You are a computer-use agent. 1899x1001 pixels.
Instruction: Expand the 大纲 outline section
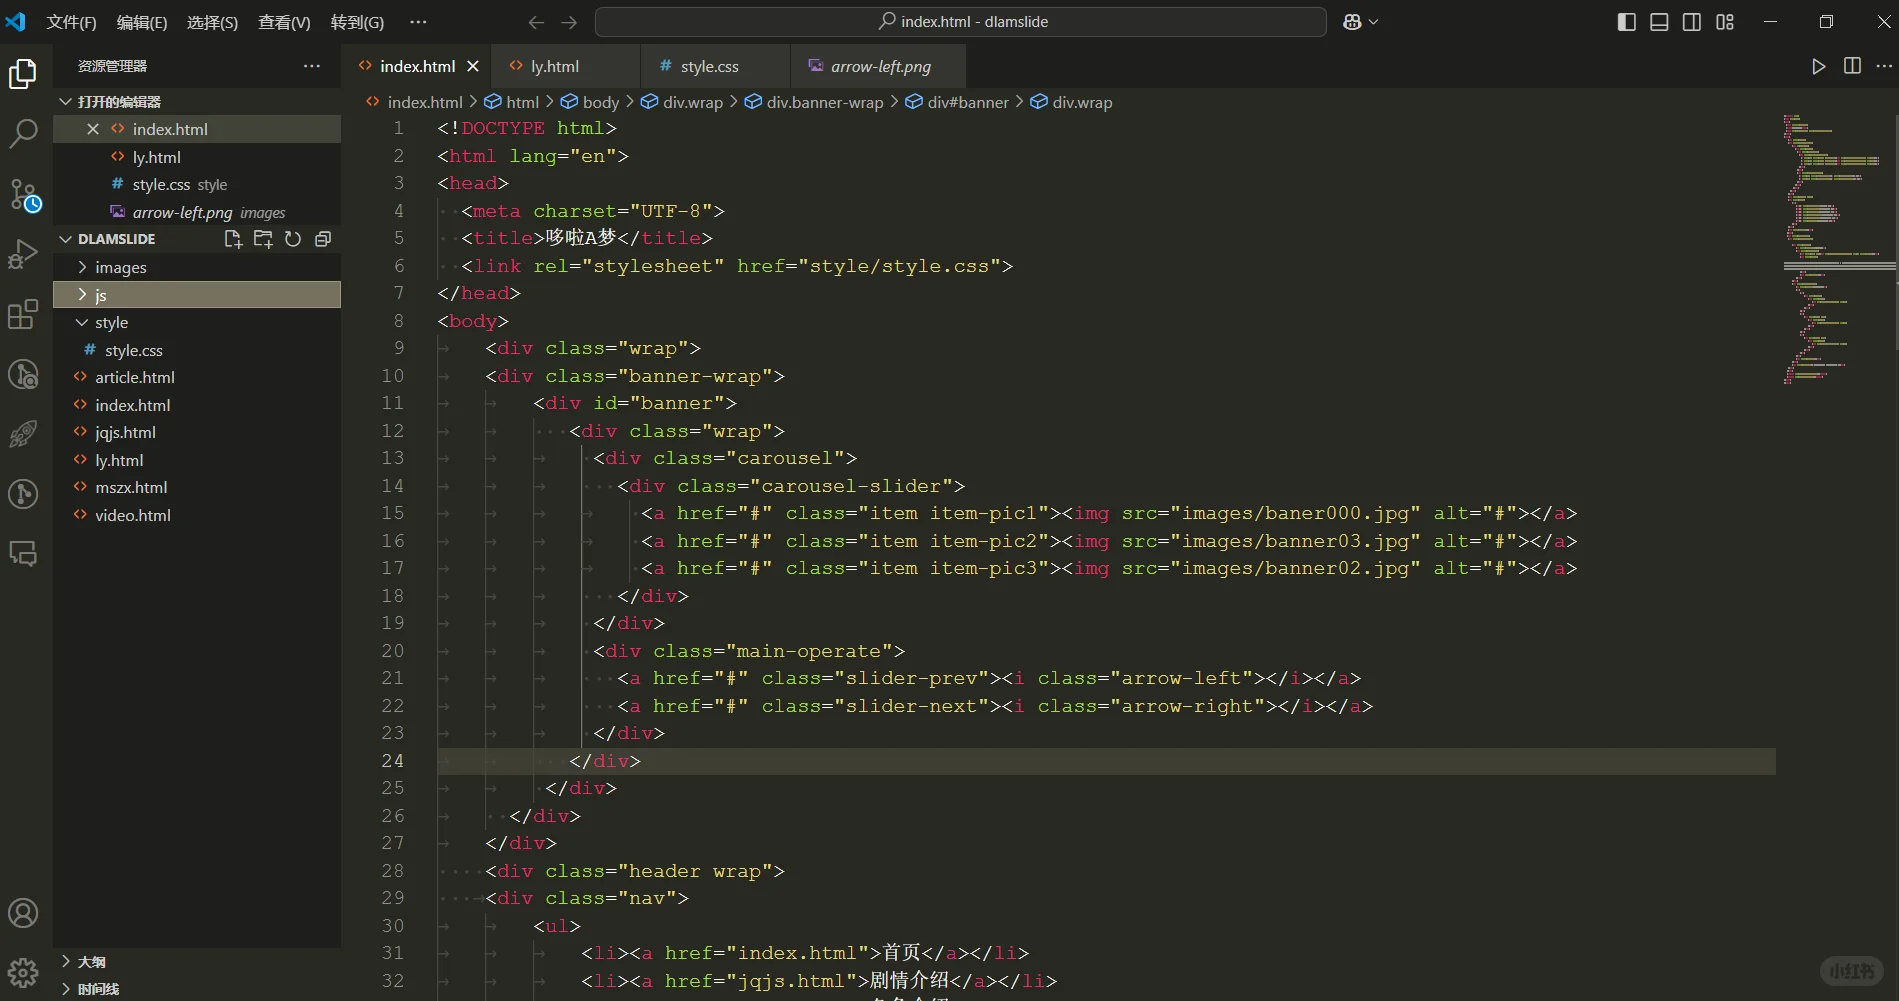(66, 962)
